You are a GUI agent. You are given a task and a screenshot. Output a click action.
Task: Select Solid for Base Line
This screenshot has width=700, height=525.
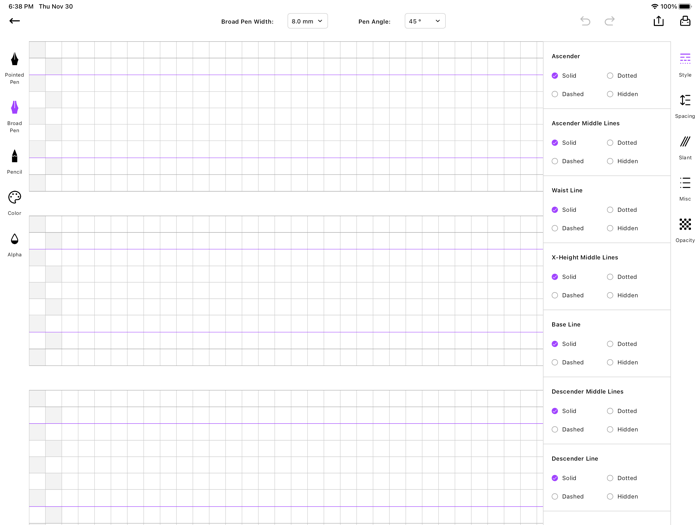point(564,344)
